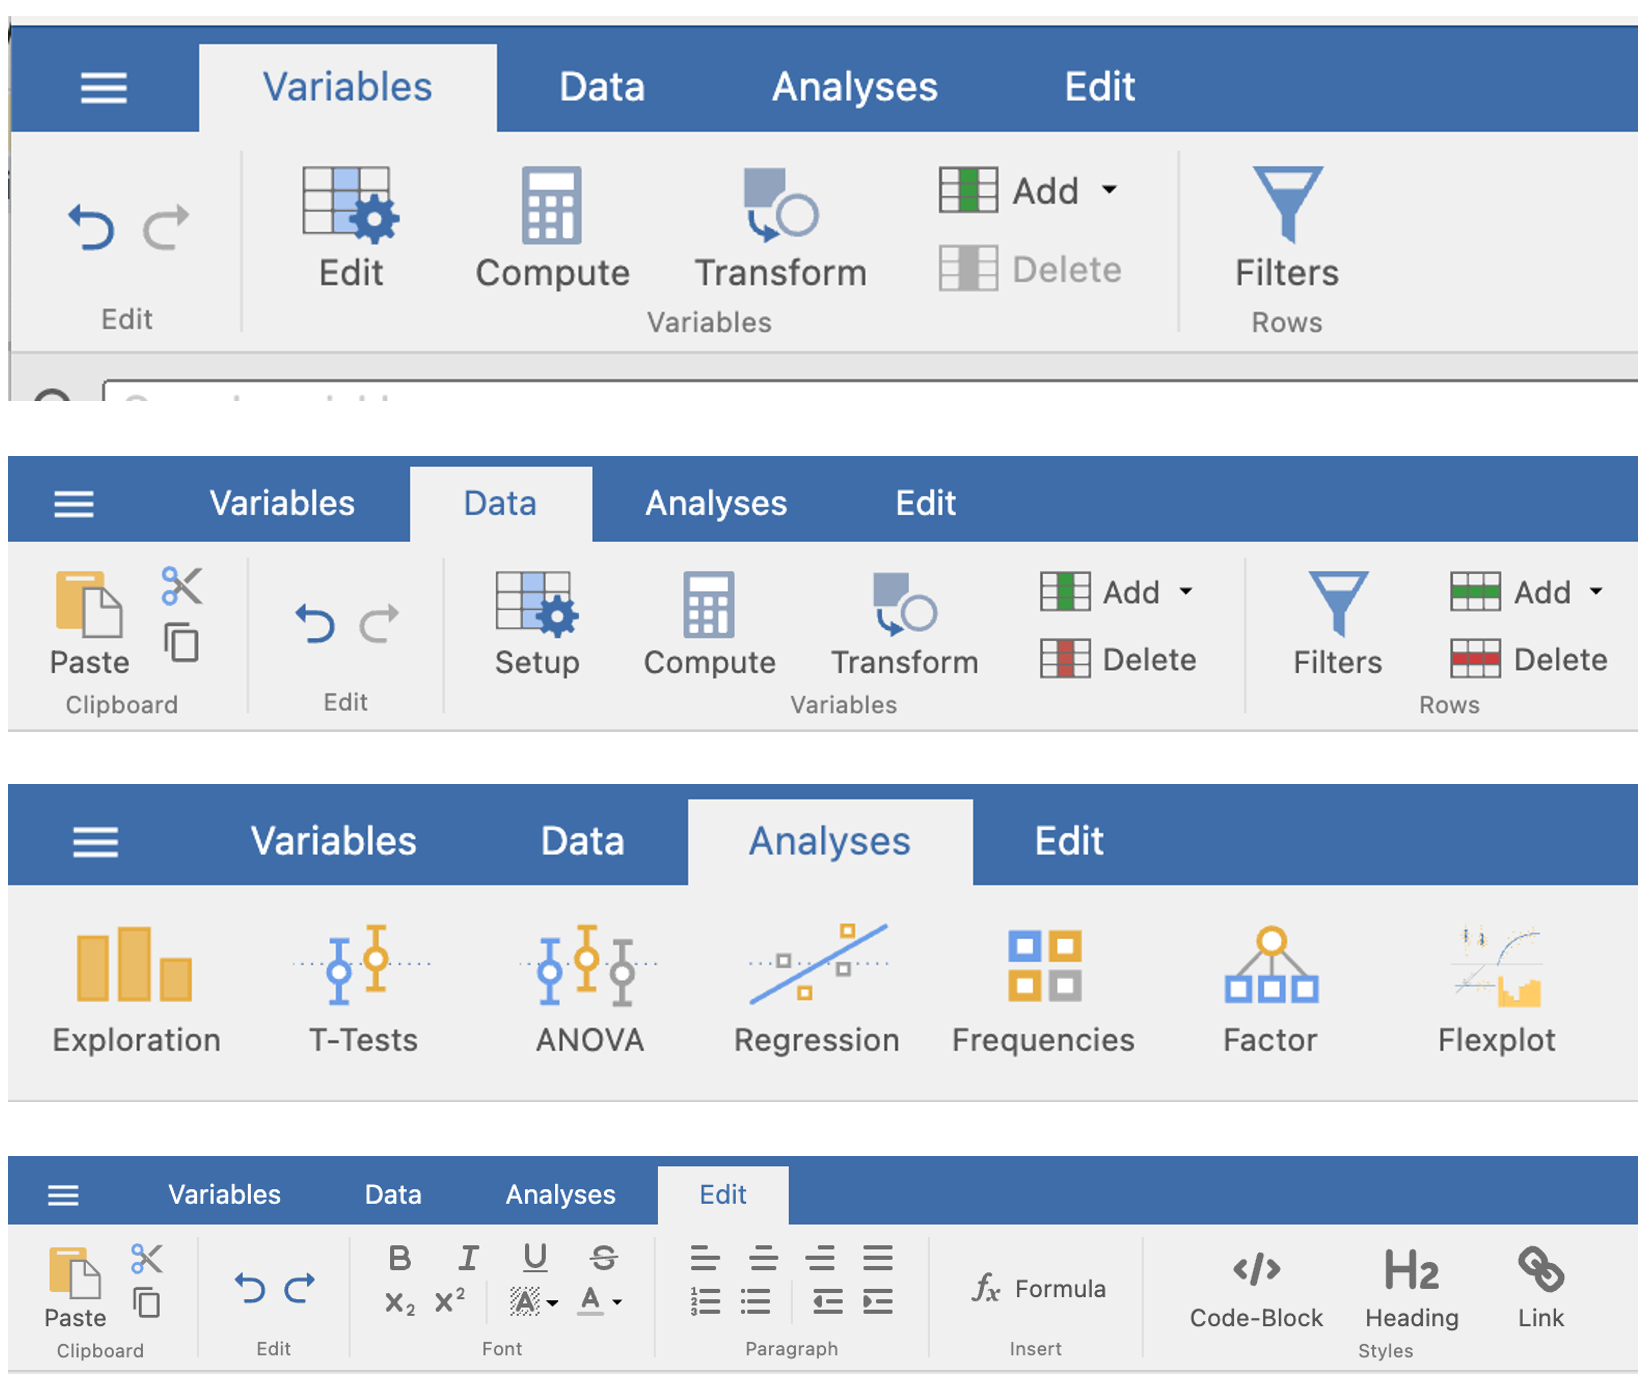Open the Regression analyses icon
1652x1390 pixels.
point(817,990)
